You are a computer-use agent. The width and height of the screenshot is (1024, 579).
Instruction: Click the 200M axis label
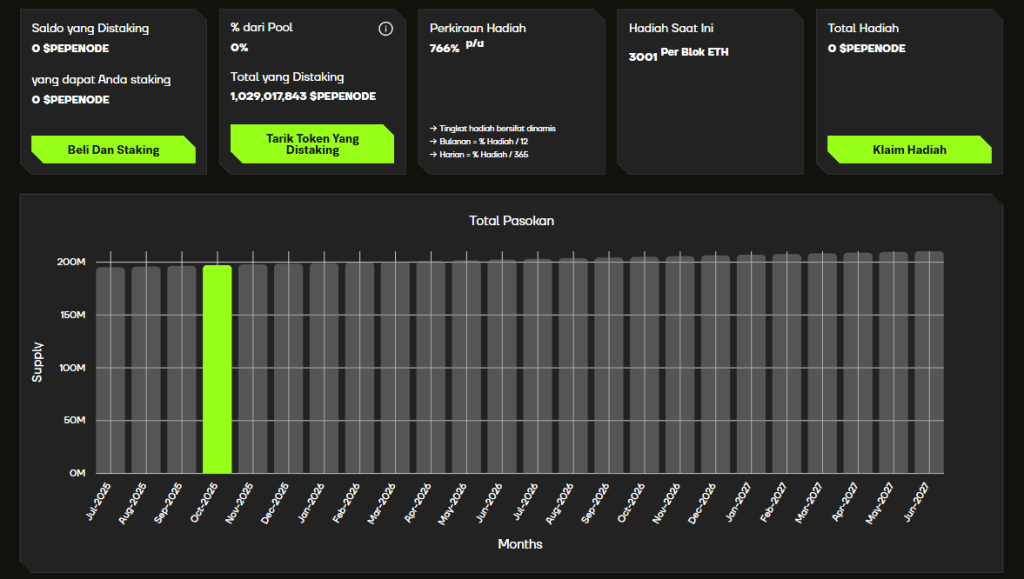71,262
